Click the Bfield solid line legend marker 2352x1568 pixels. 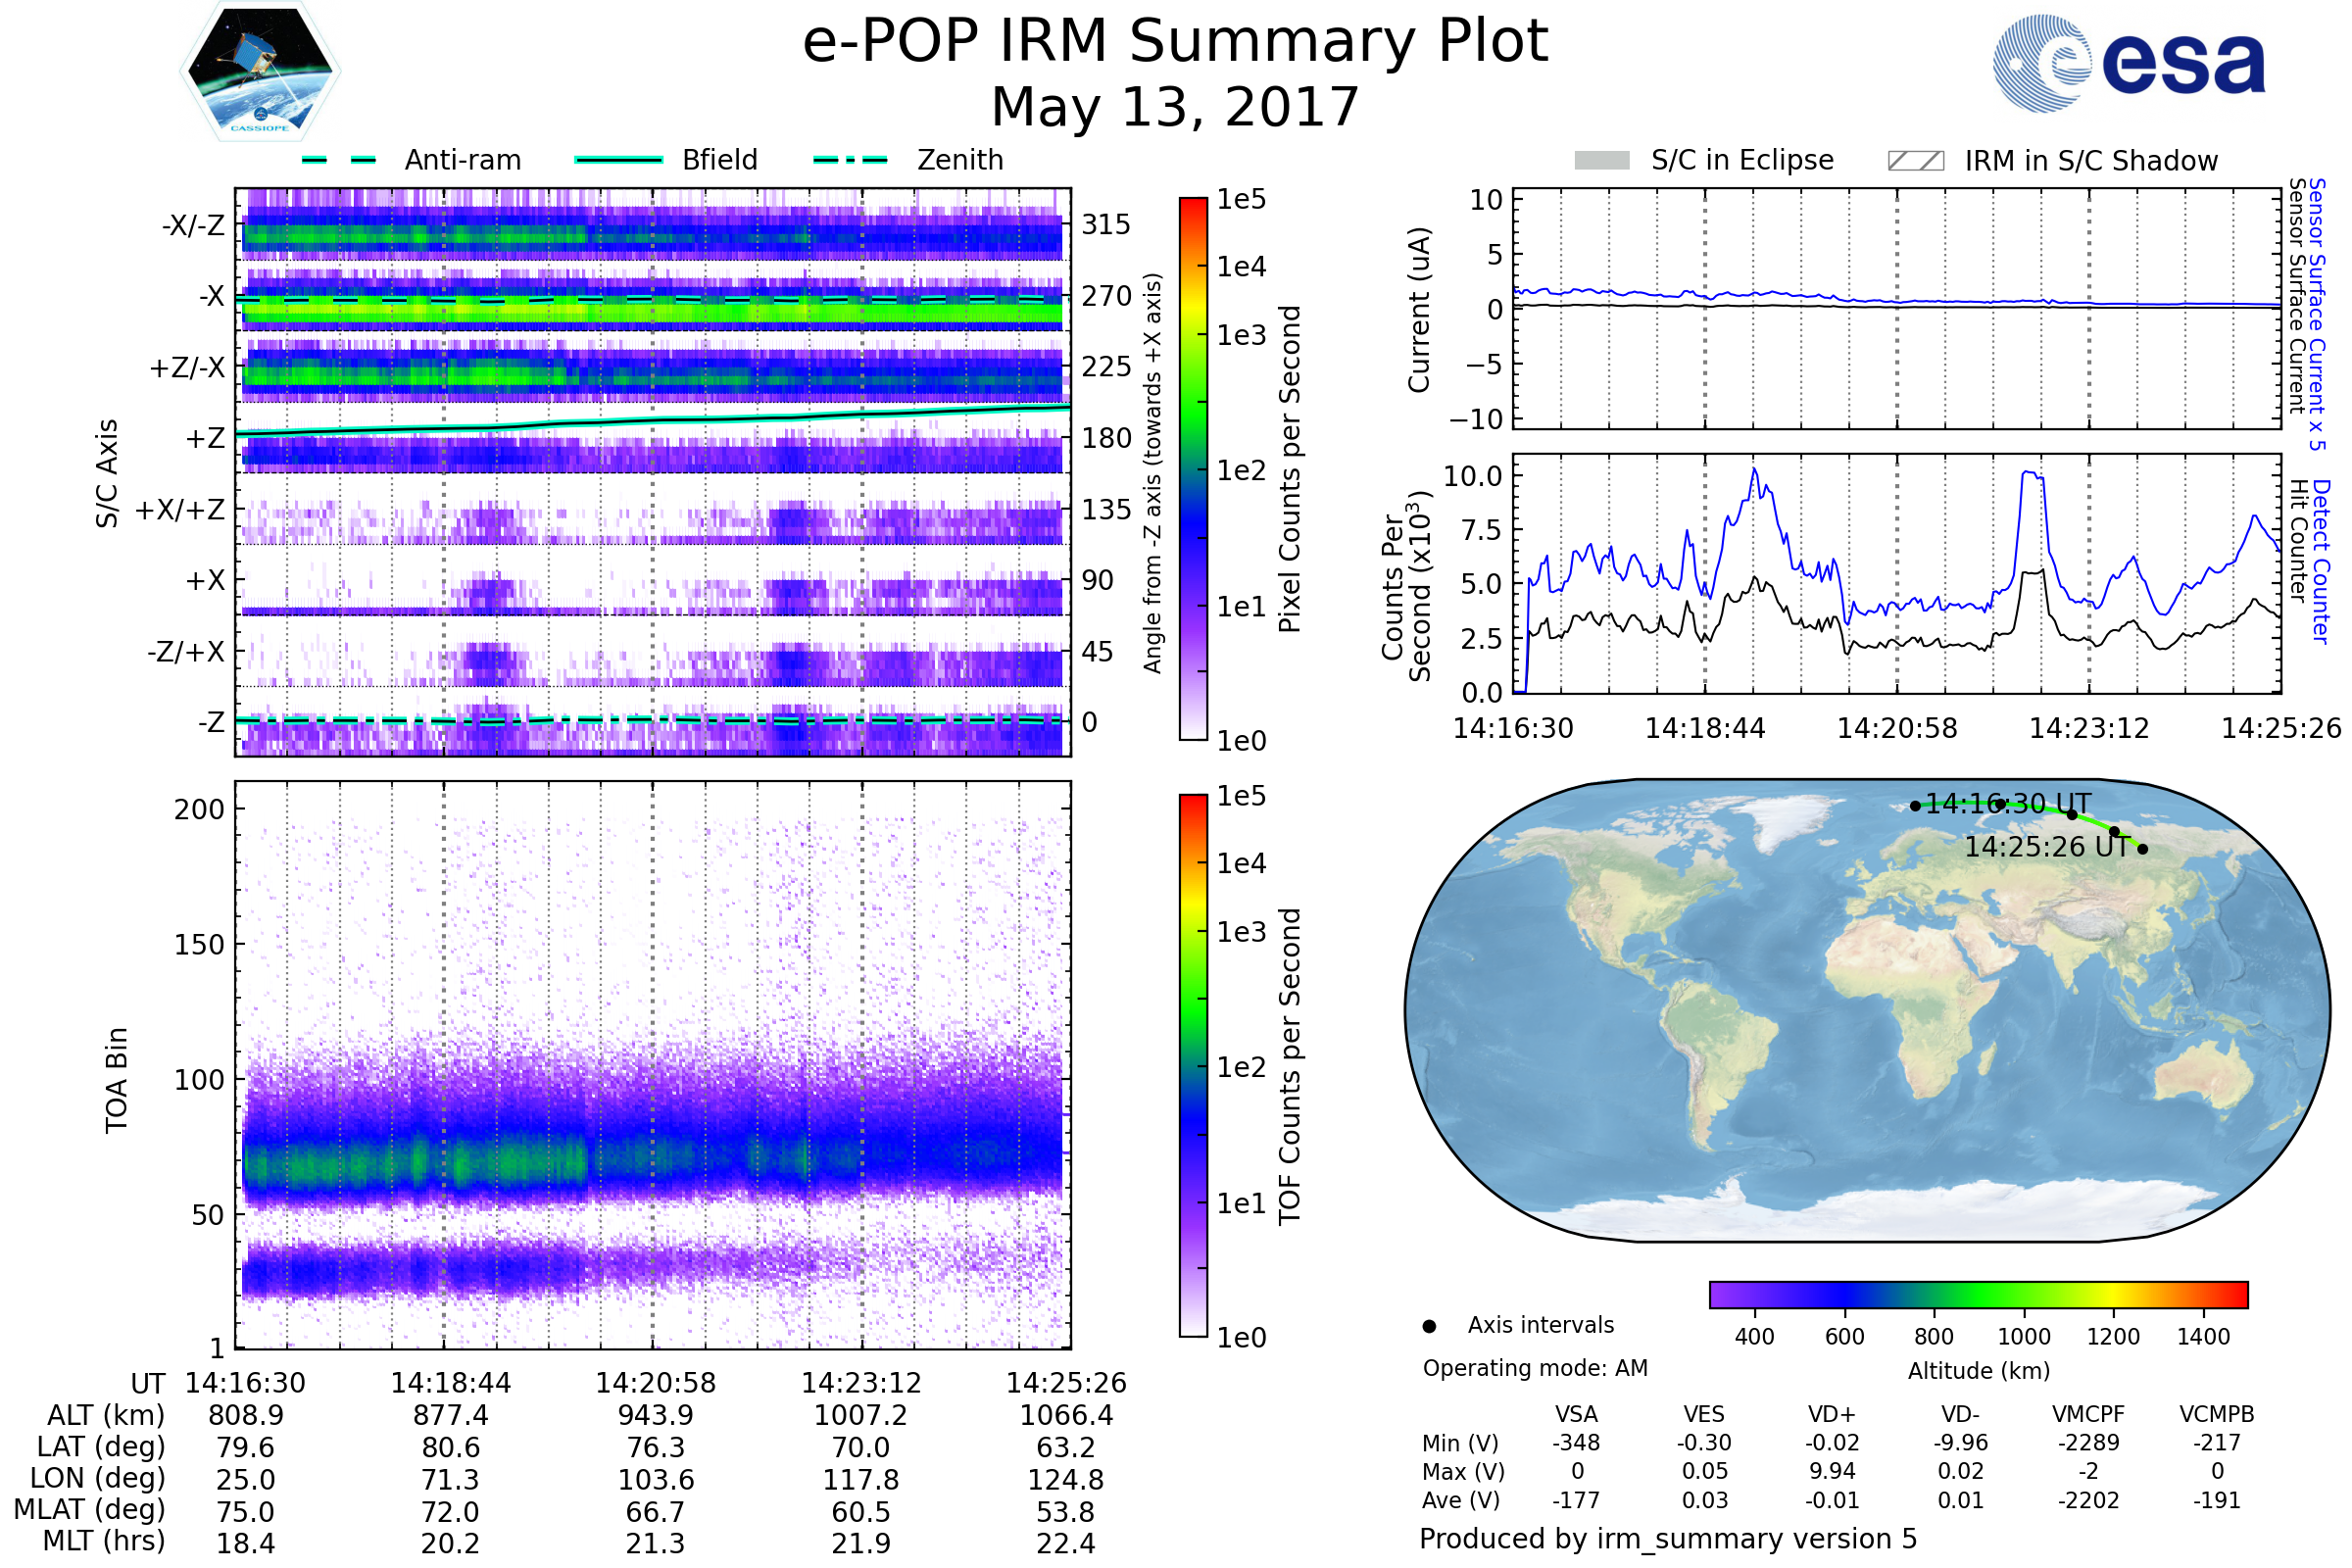[618, 160]
